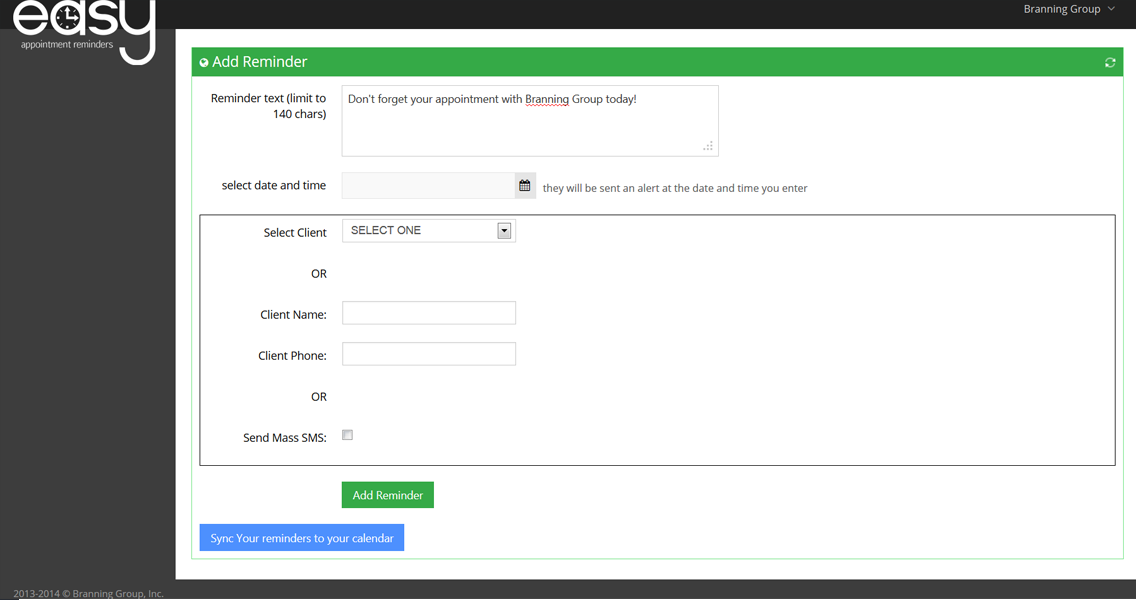
Task: Click the 'Client Name:' label
Action: [293, 314]
